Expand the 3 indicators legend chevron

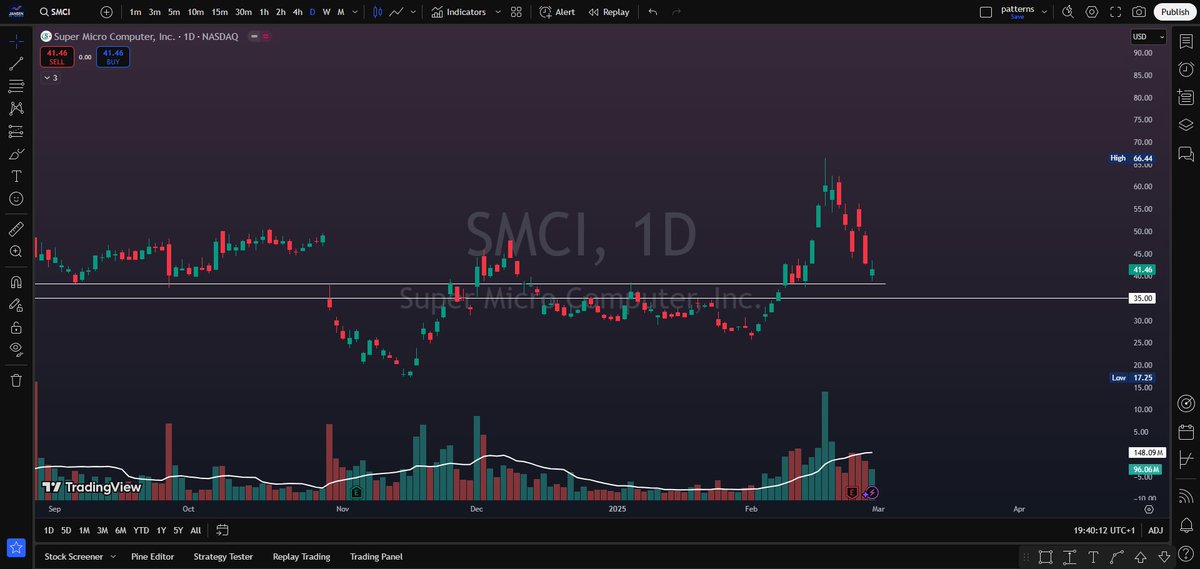pyautogui.click(x=50, y=77)
